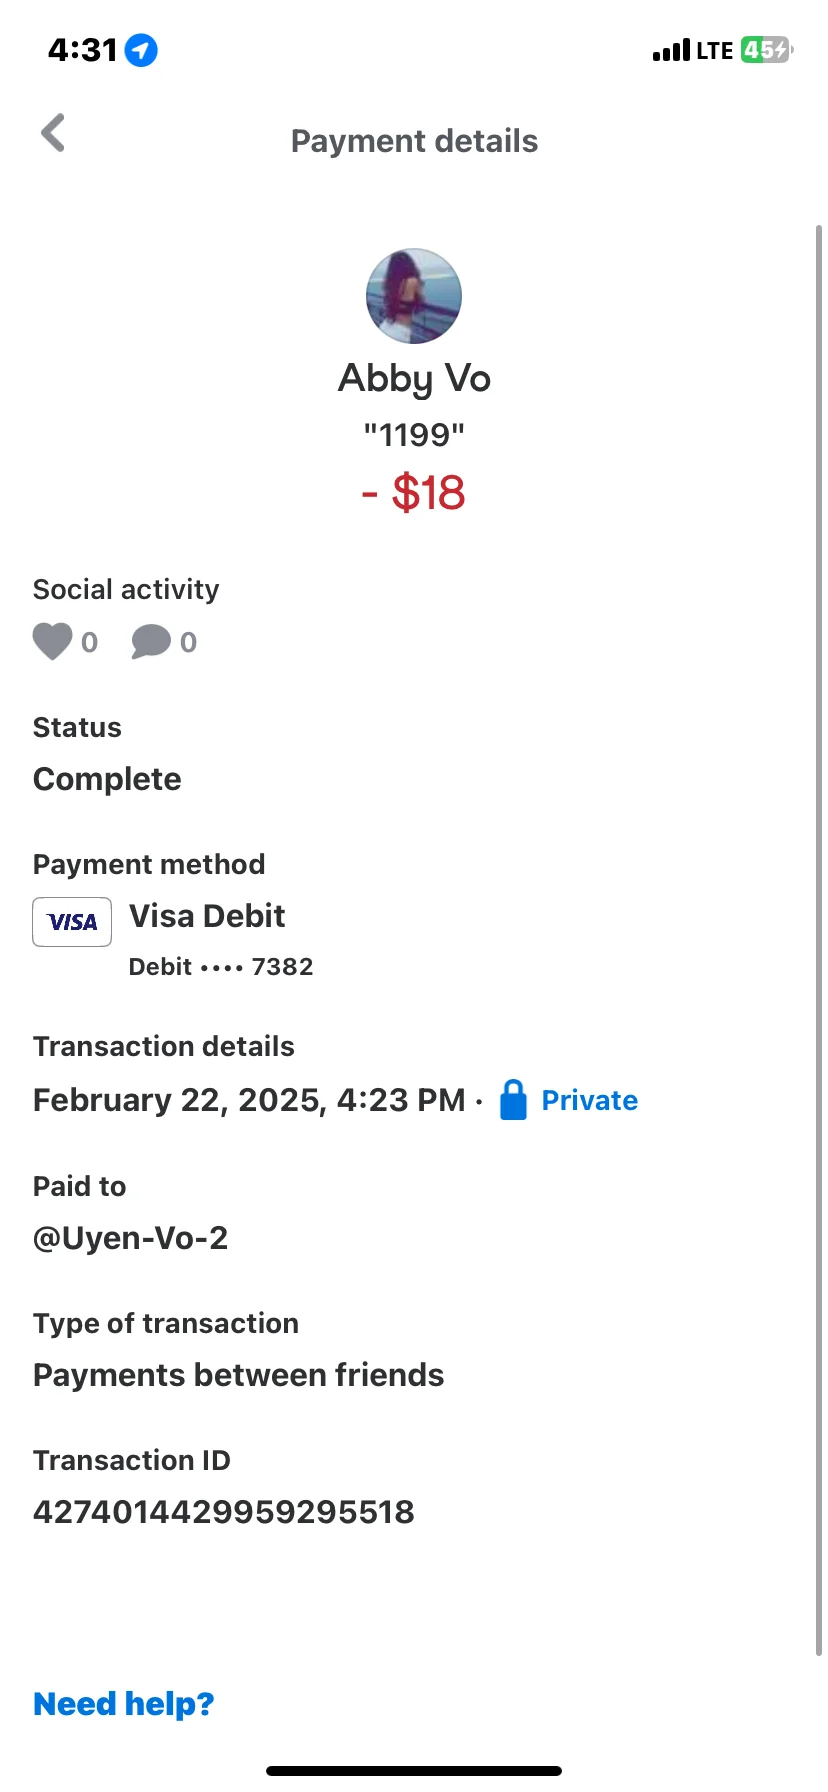This screenshot has height=1792, width=828.
Task: Open comments via speech bubble icon
Action: (x=151, y=641)
